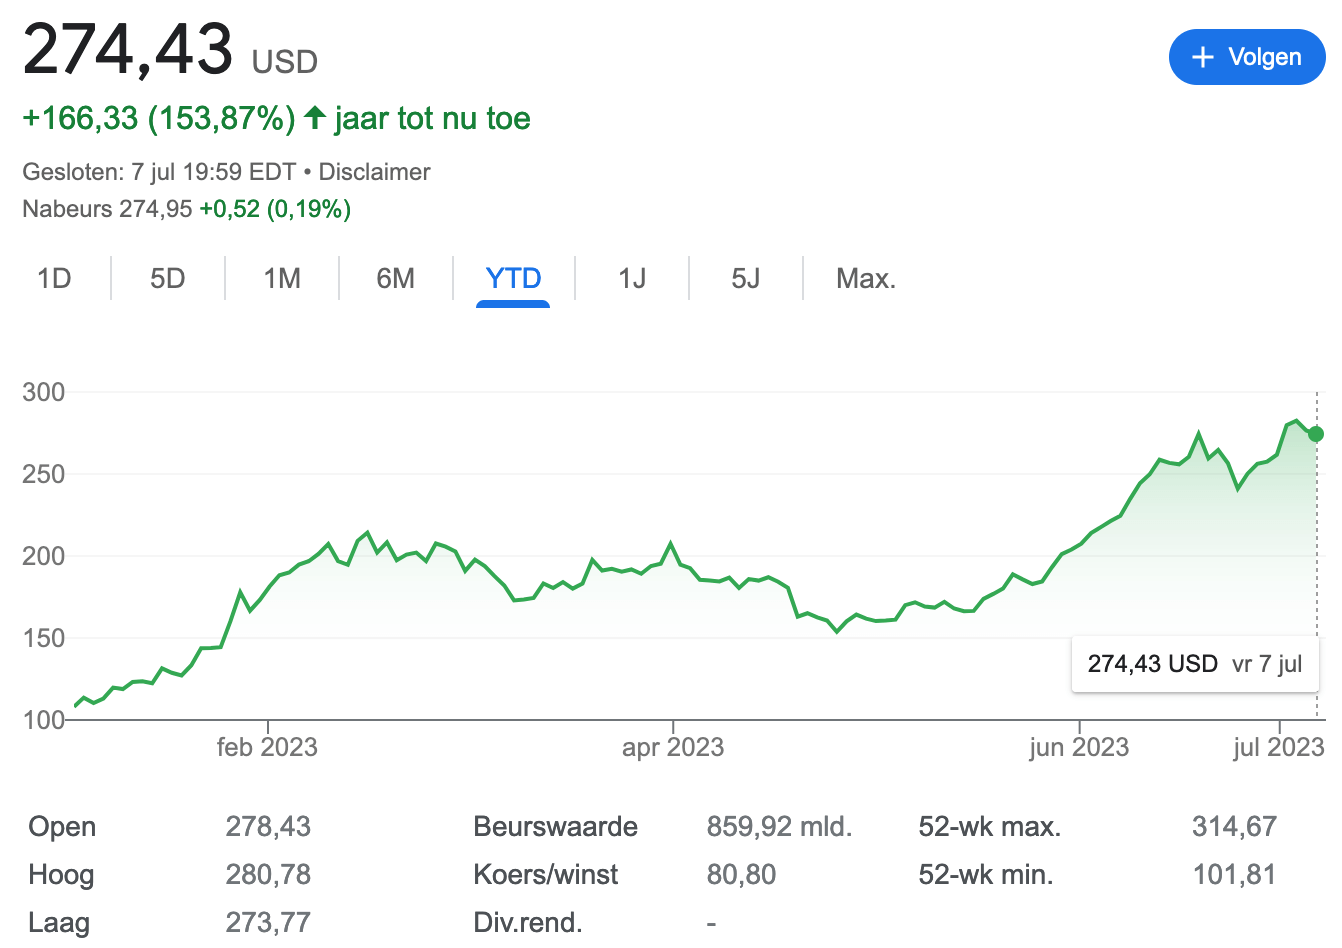Select the Max. chart range
1342x948 pixels.
click(864, 278)
